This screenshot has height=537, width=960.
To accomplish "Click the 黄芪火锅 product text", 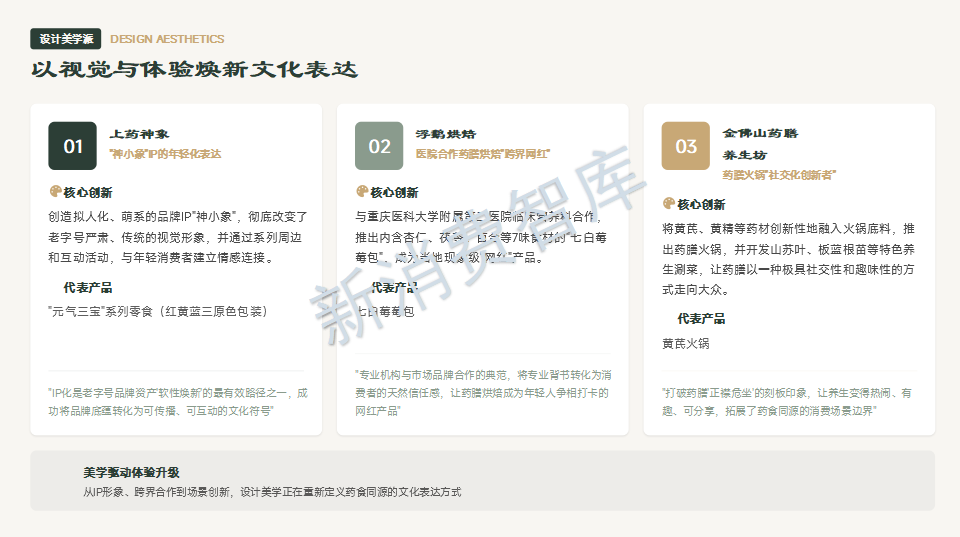I will (x=685, y=343).
